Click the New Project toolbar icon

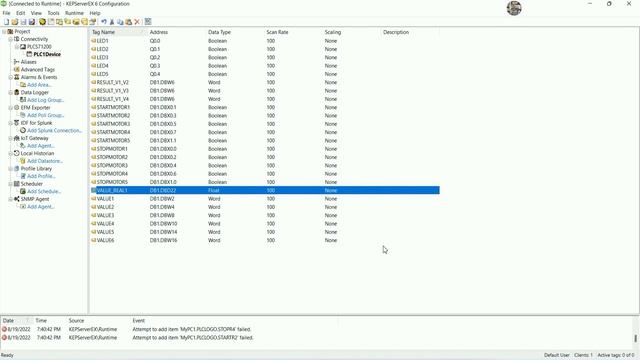7,22
